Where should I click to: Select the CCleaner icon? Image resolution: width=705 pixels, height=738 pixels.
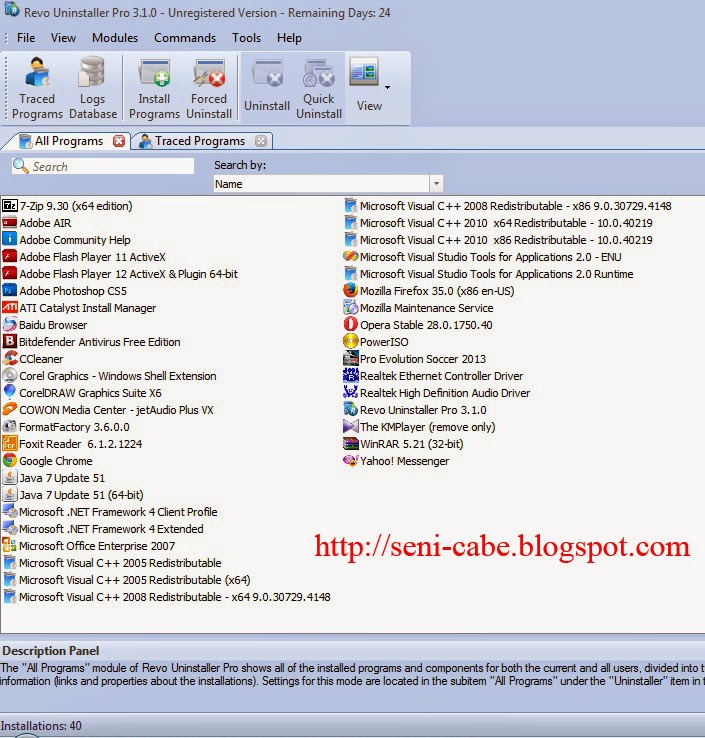point(9,359)
